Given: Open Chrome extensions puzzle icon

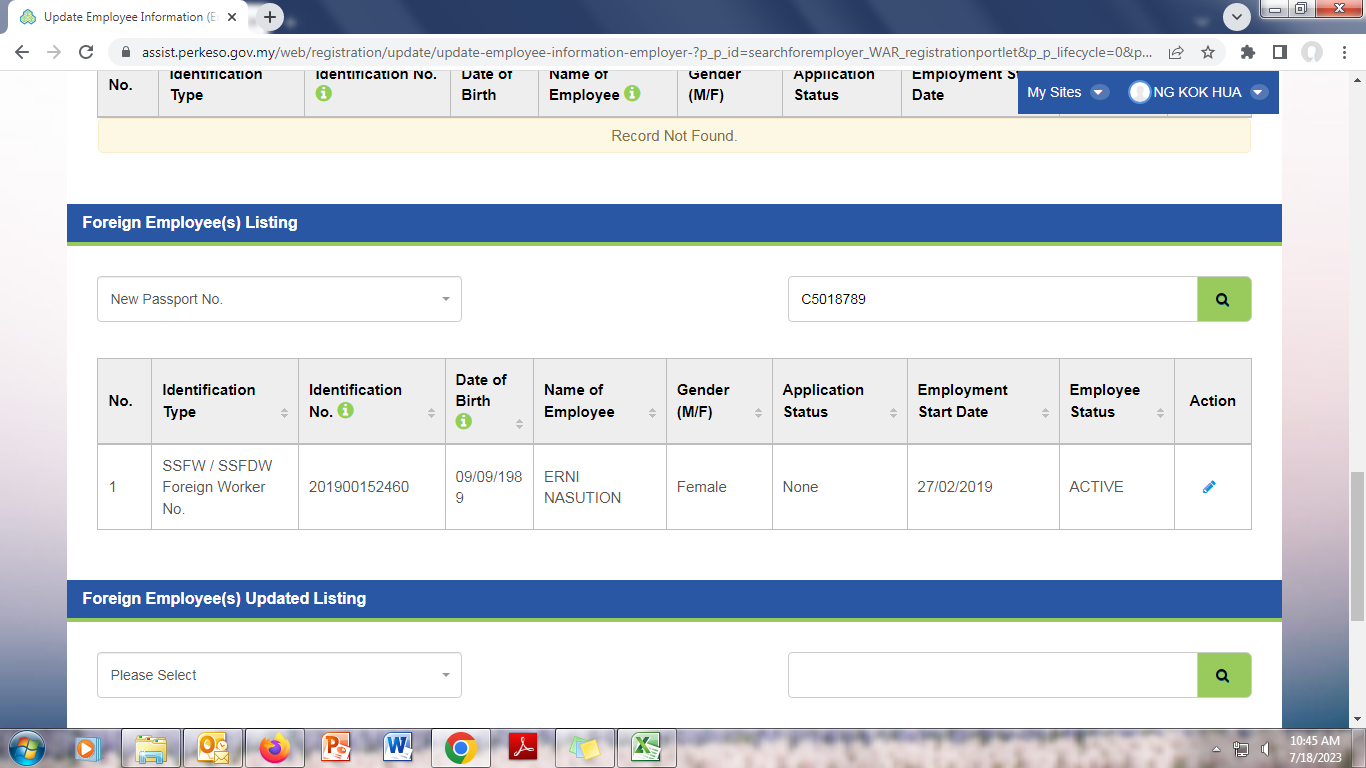Looking at the screenshot, I should (1247, 52).
